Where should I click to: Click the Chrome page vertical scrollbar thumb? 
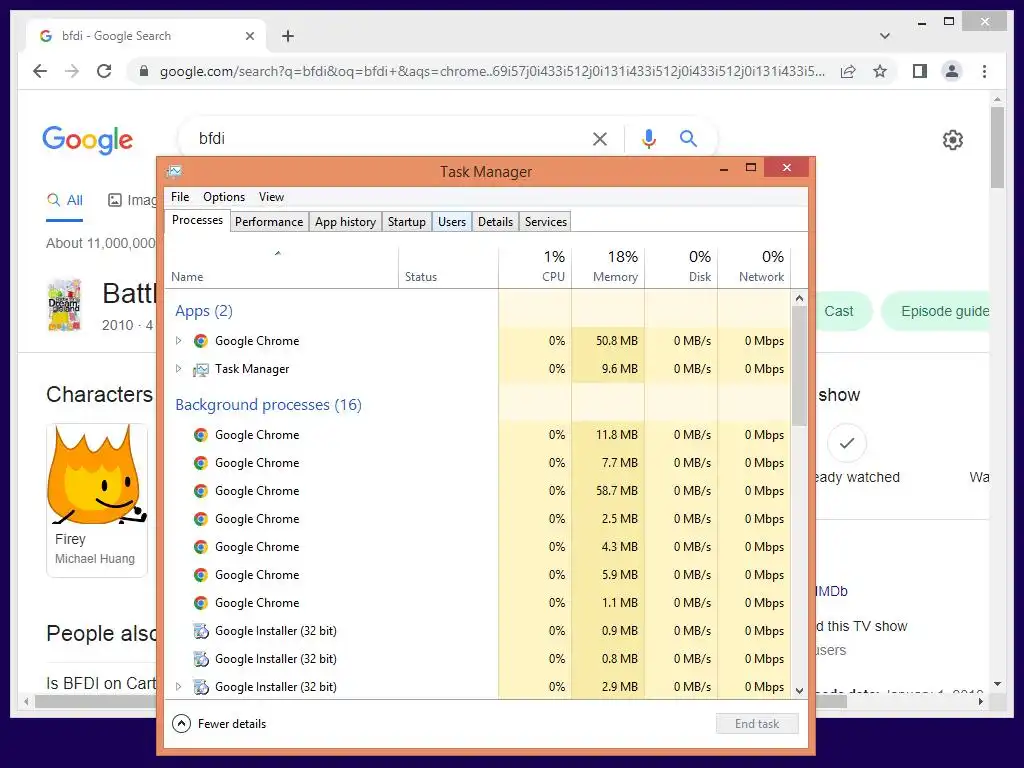[x=997, y=148]
